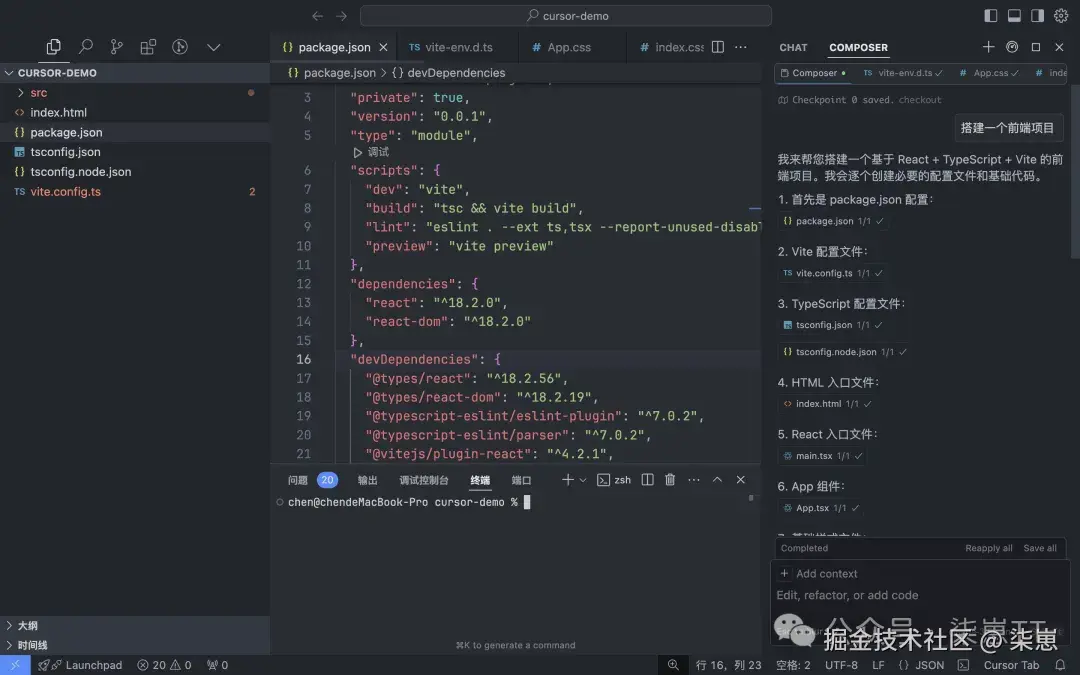Go forward with the right arrow
1080x675 pixels.
click(341, 16)
